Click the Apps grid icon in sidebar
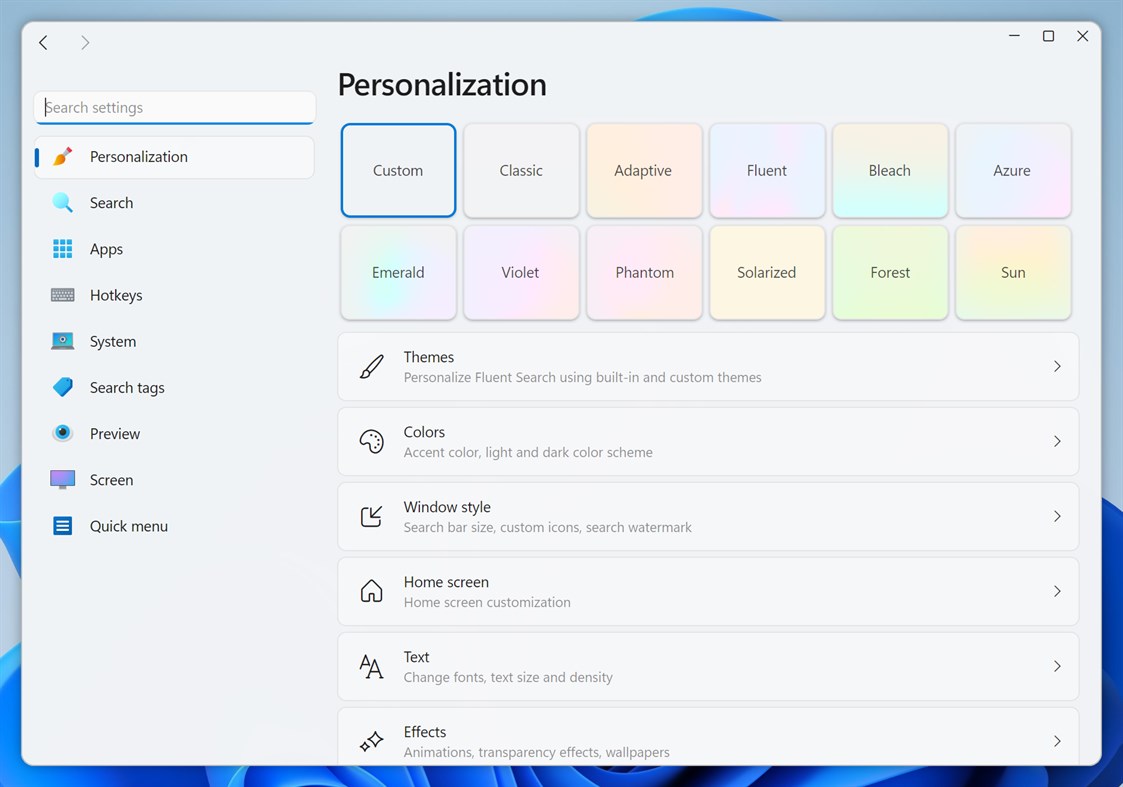Image resolution: width=1123 pixels, height=787 pixels. [x=62, y=249]
